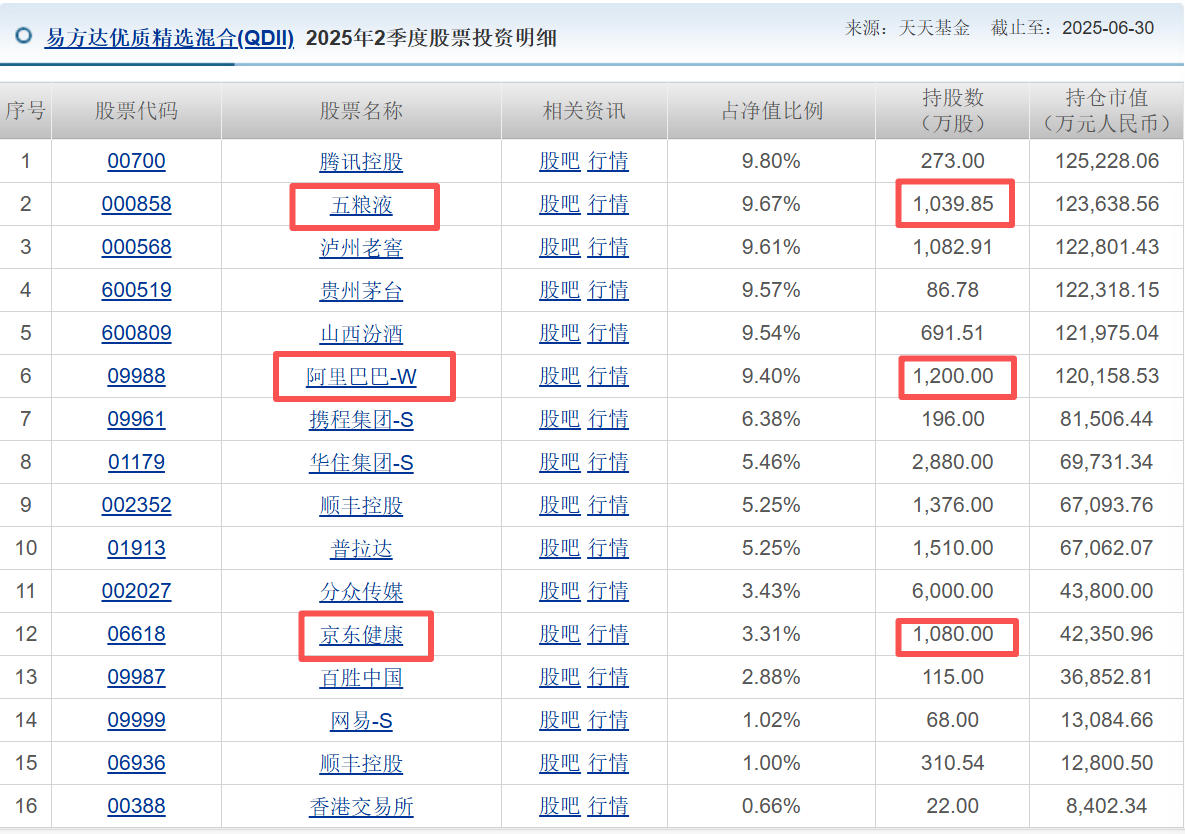Open 股吧 link in 山西汾酒 row
Image resolution: width=1185 pixels, height=834 pixels.
[559, 333]
